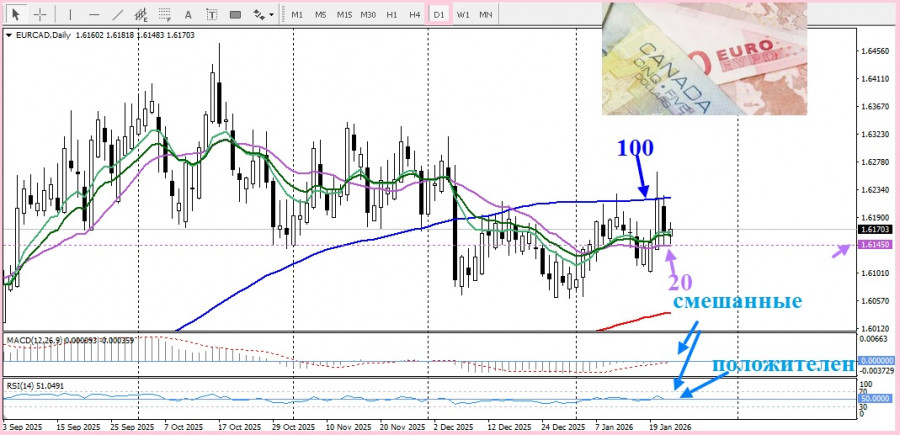Switch chart to H4 timeframe

[415, 15]
